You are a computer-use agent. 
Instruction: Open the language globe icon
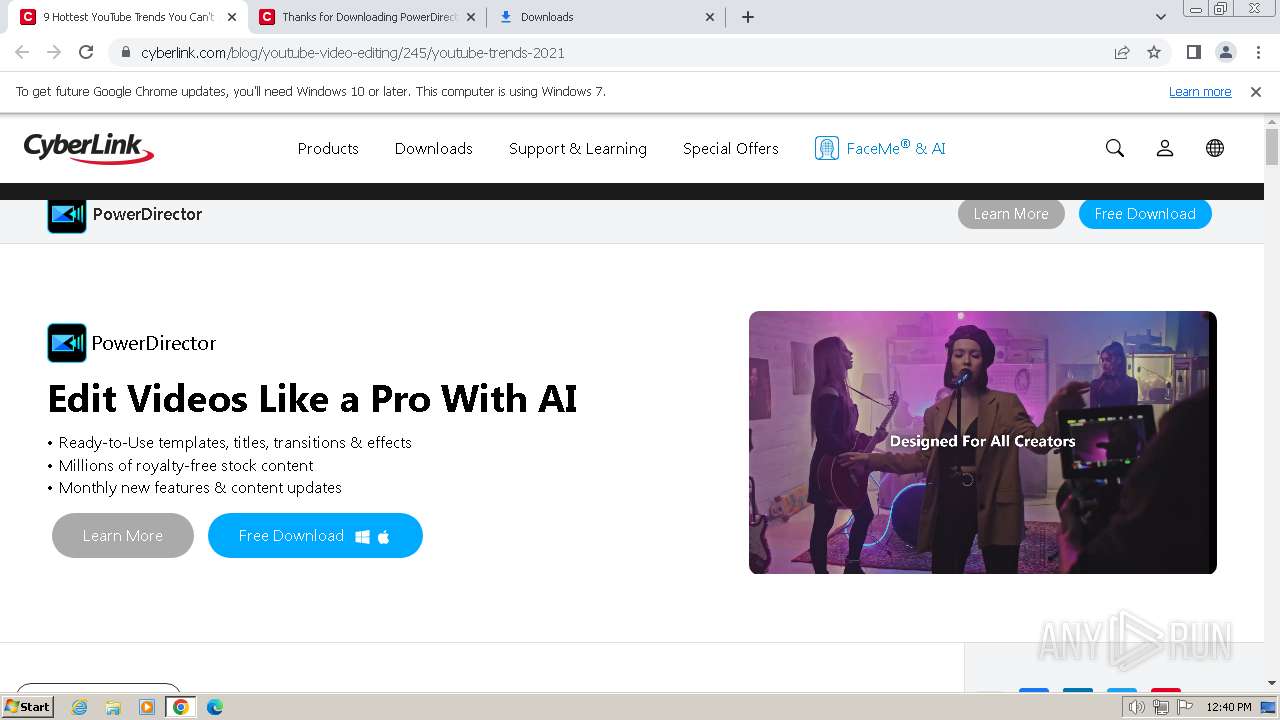[x=1215, y=148]
